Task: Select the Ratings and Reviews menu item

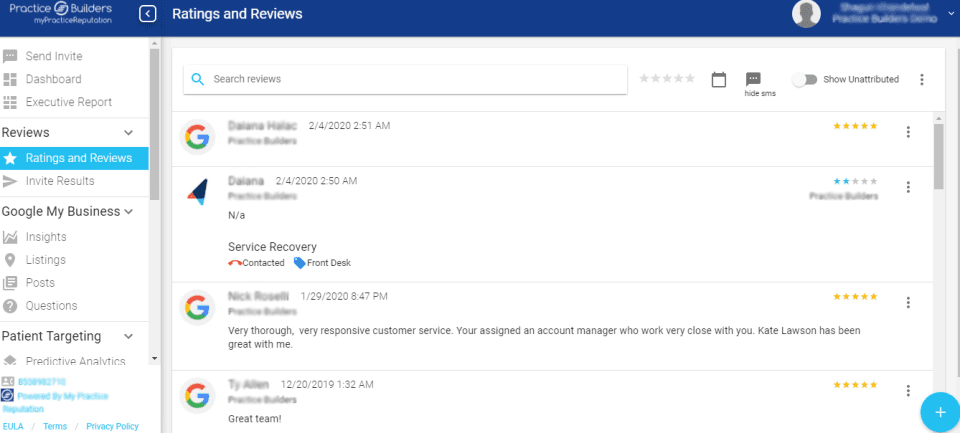Action: 74,158
